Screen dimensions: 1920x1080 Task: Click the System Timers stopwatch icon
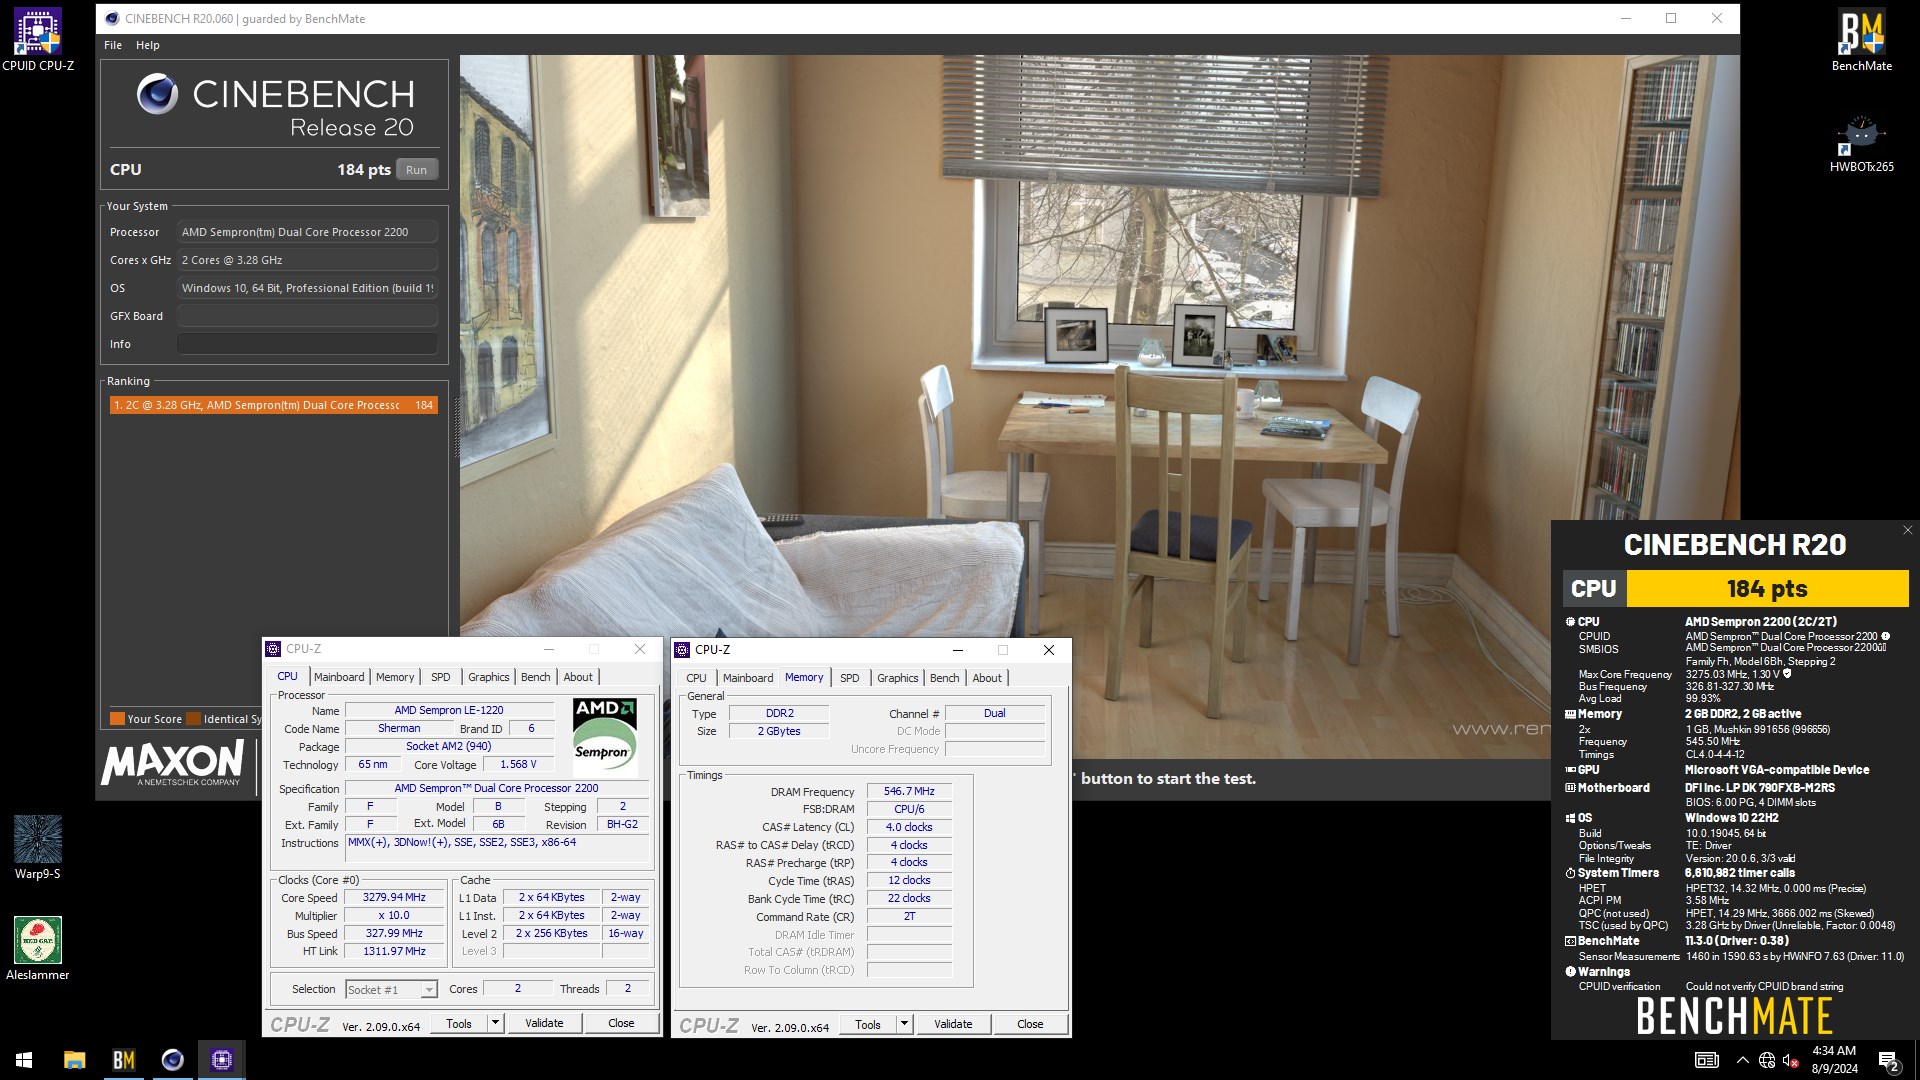coord(1570,873)
